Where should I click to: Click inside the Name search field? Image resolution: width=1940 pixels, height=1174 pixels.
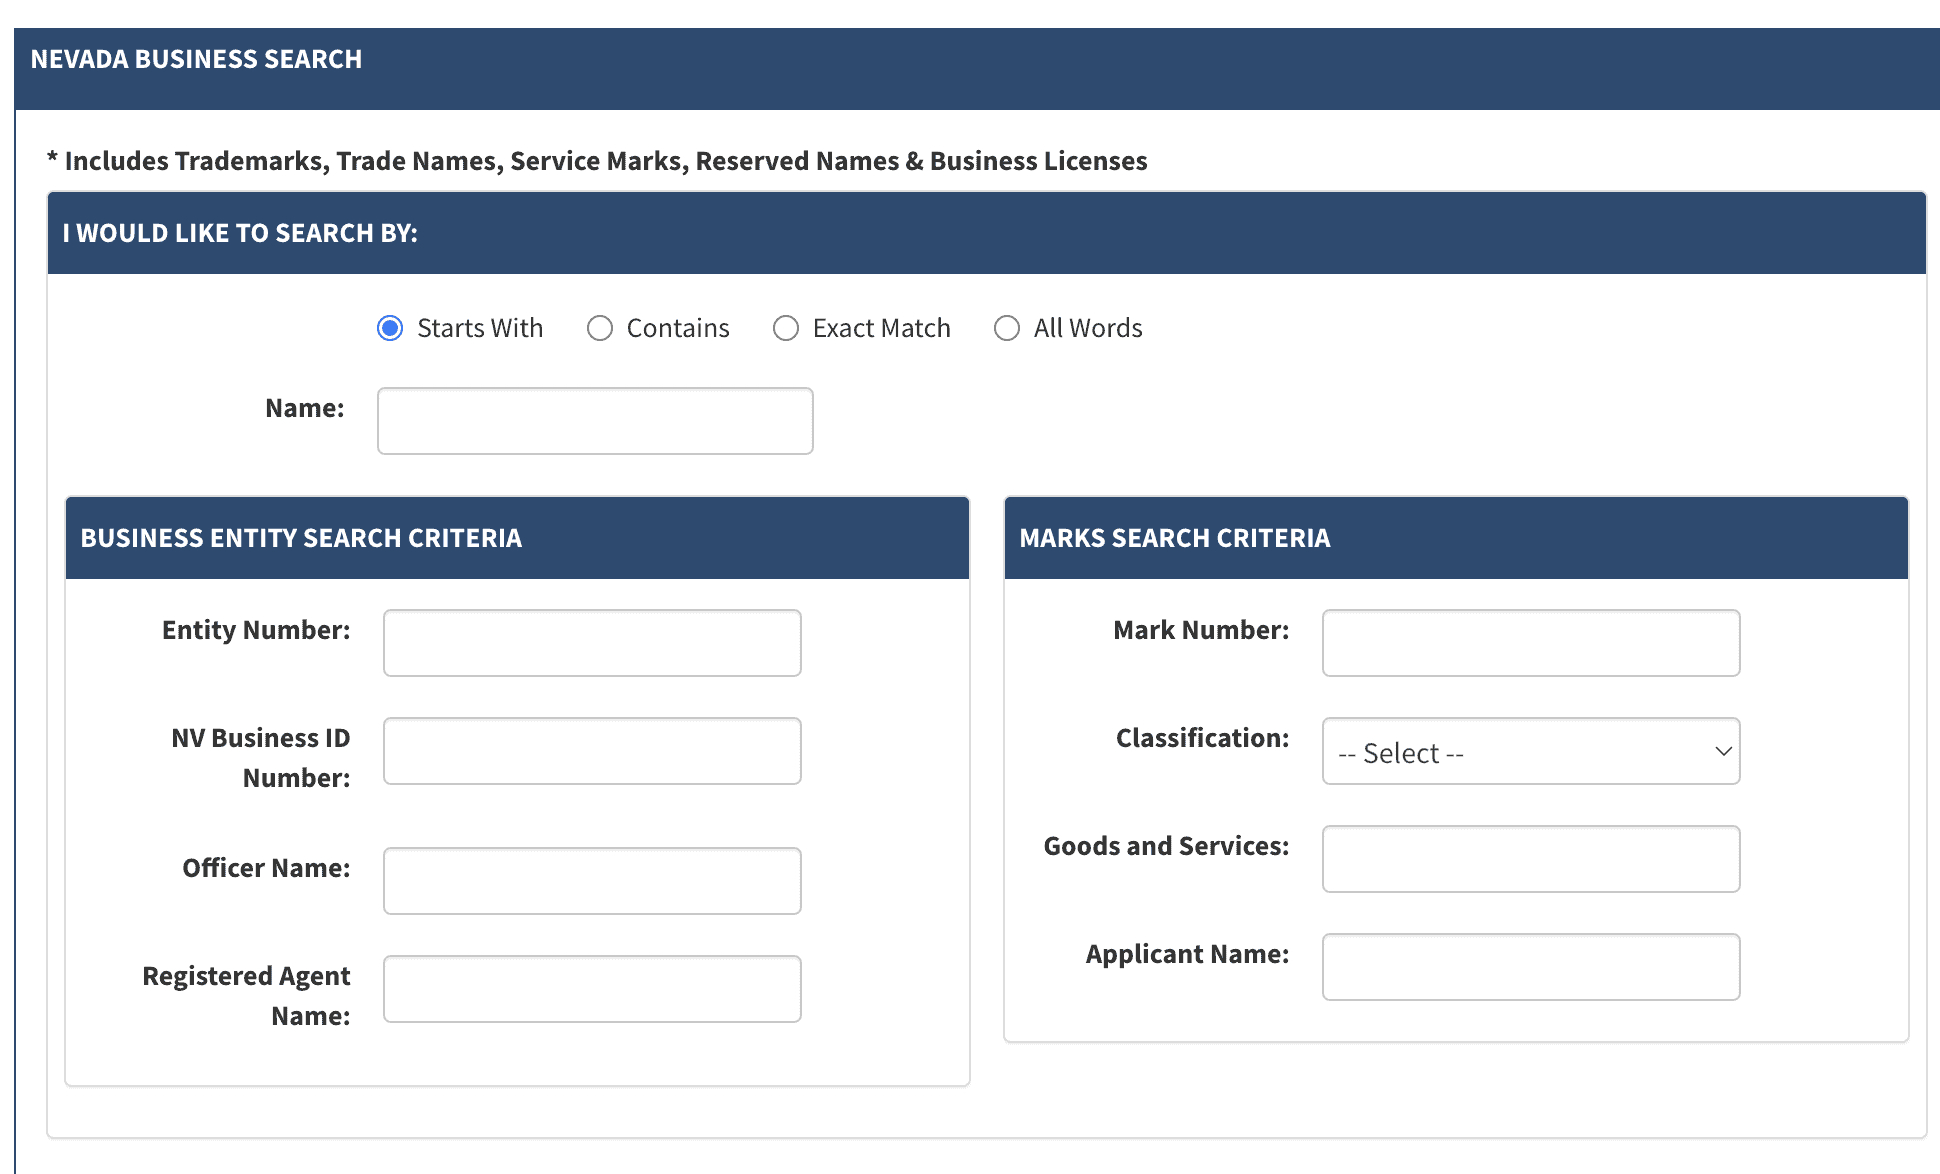click(594, 420)
